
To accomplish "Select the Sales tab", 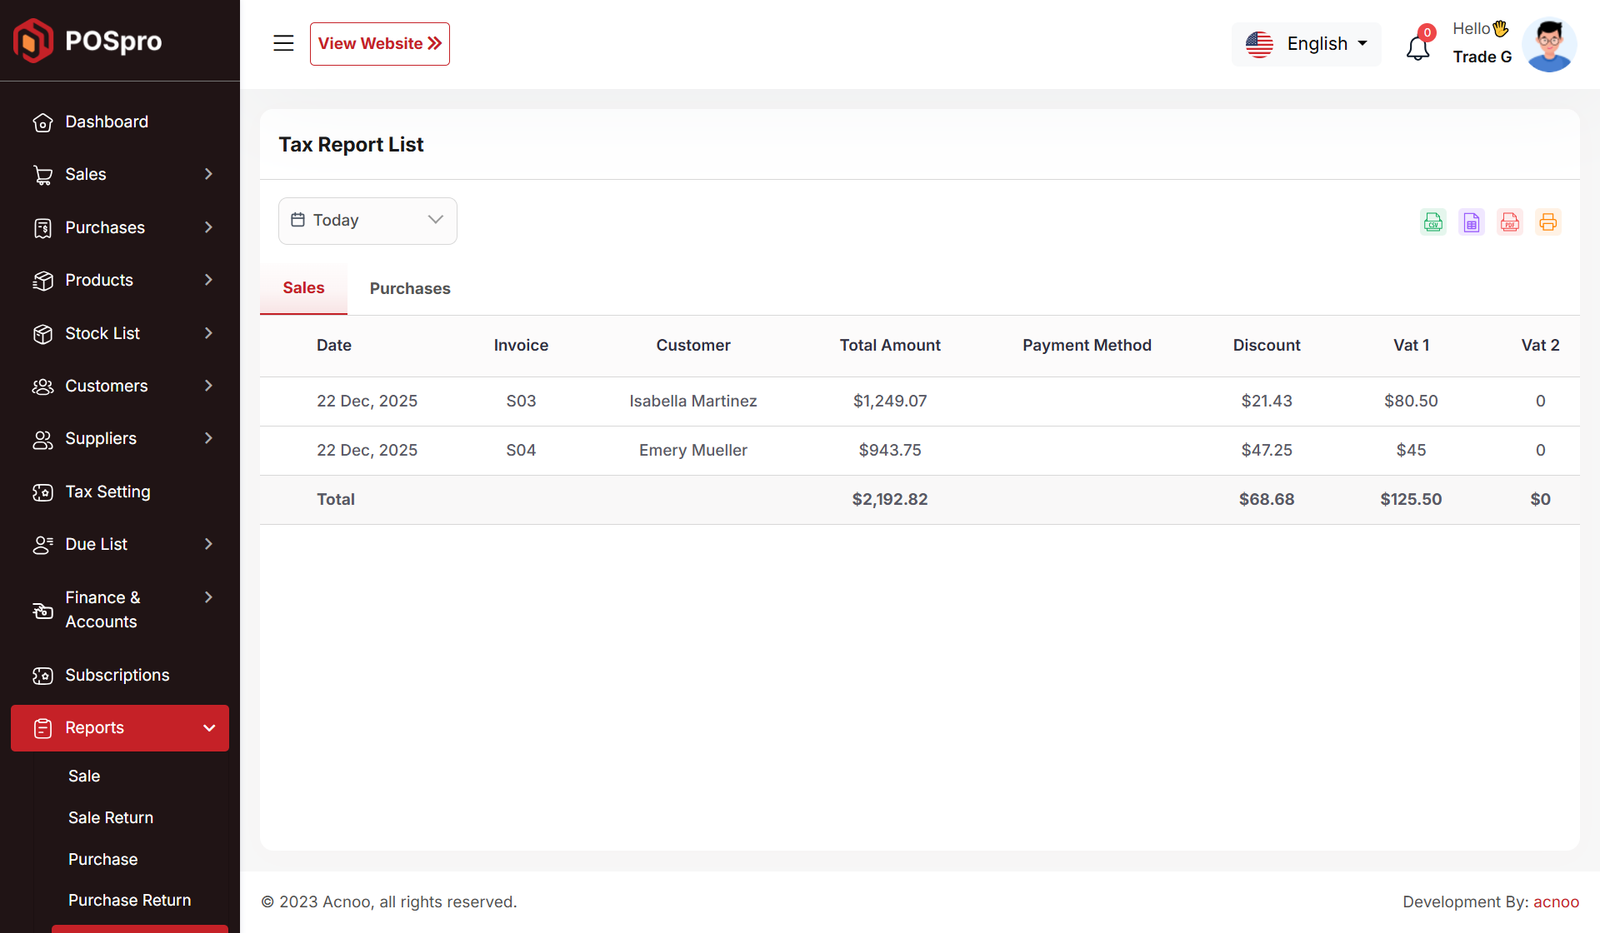I will click(303, 288).
